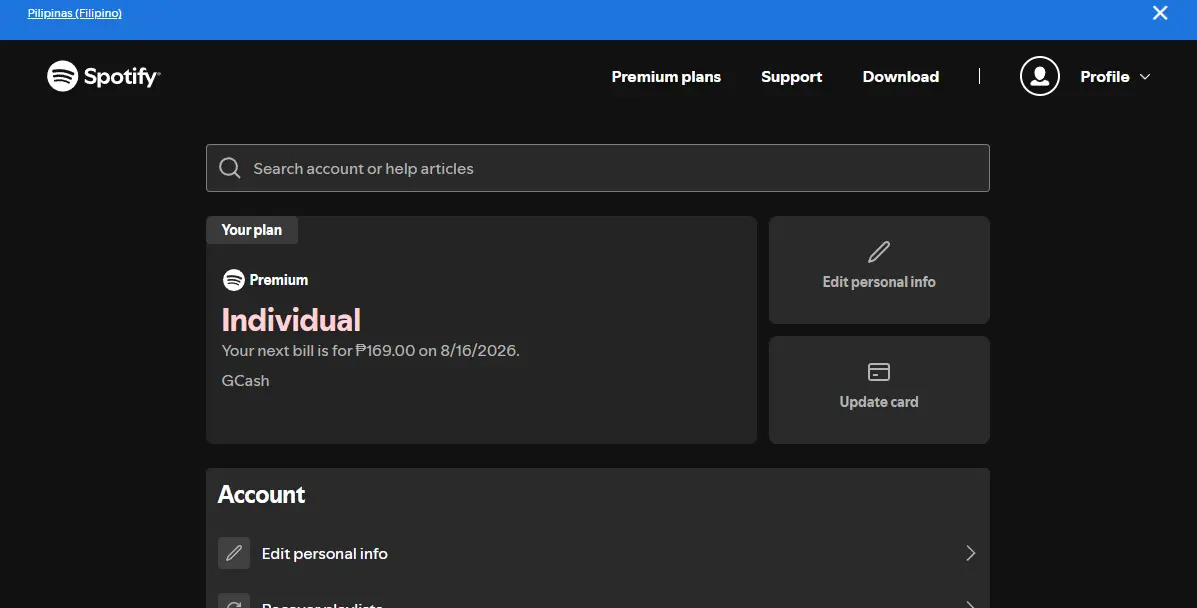The width and height of the screenshot is (1197, 608).
Task: Click the card icon above Update card
Action: point(879,372)
